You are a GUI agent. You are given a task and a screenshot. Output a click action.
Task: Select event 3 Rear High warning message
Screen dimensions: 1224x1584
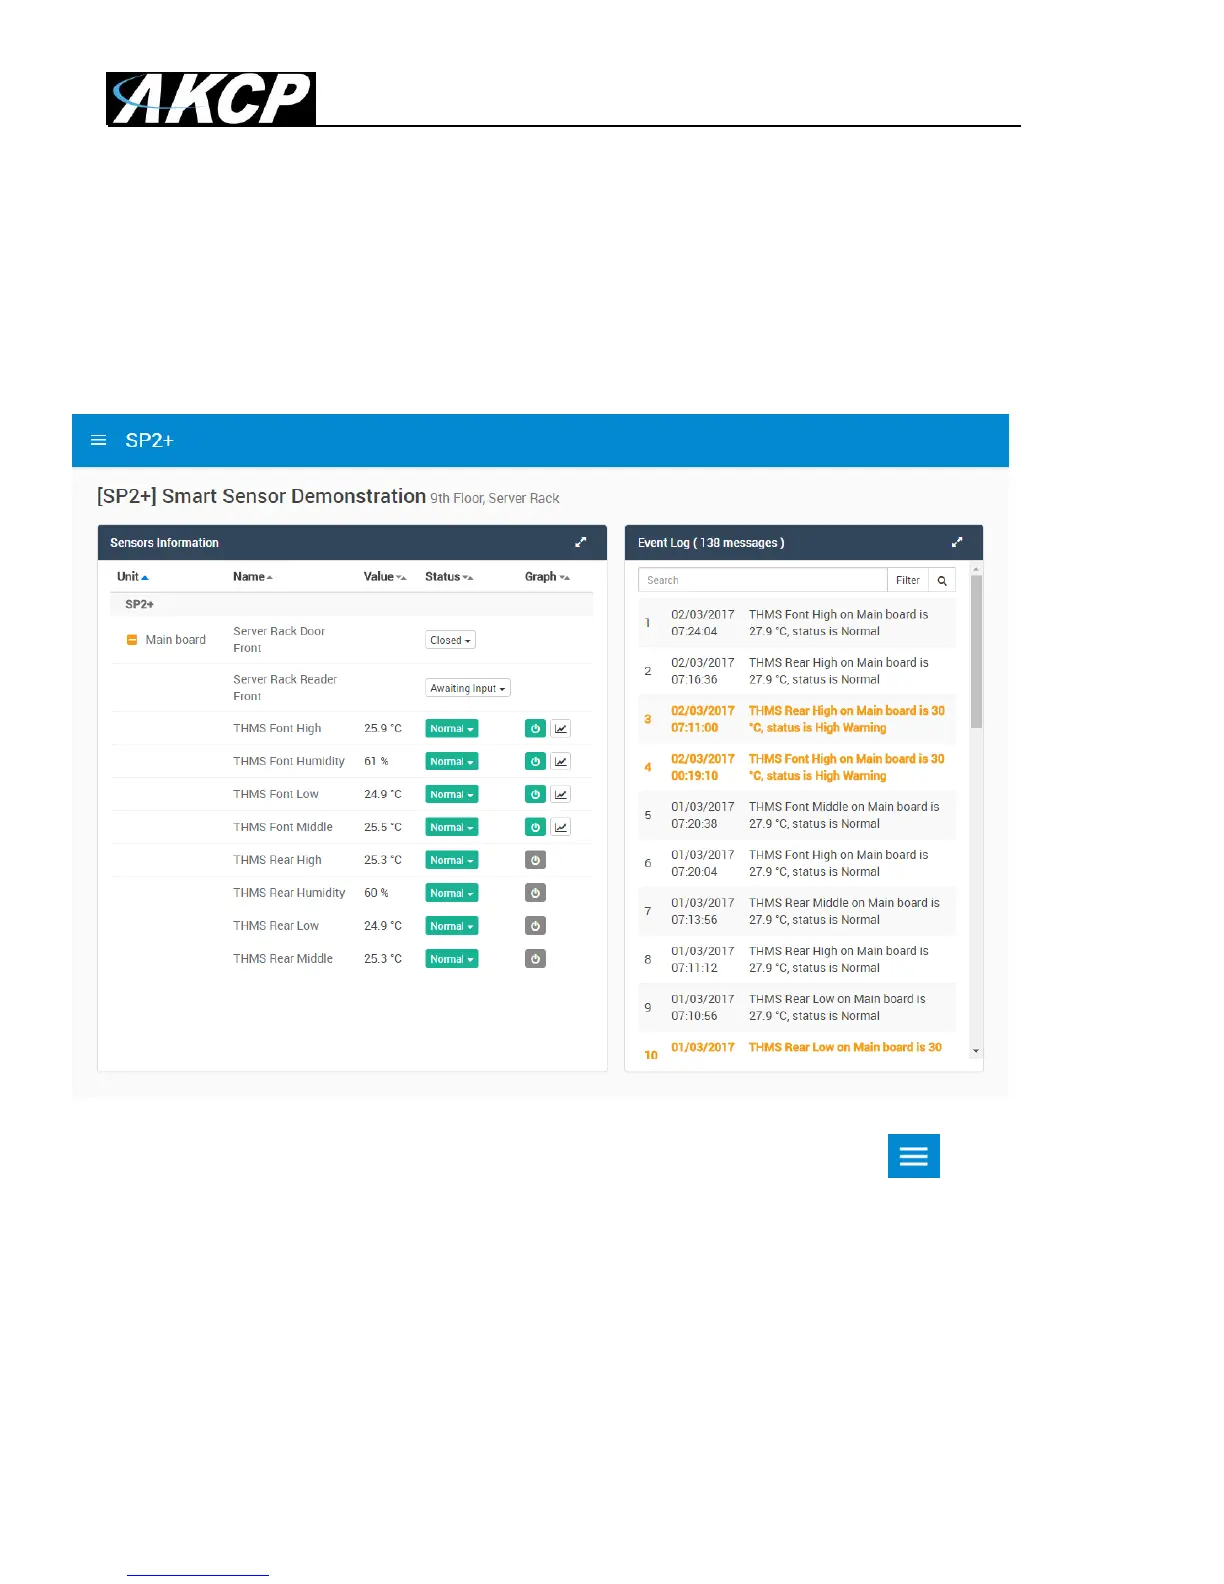click(797, 719)
